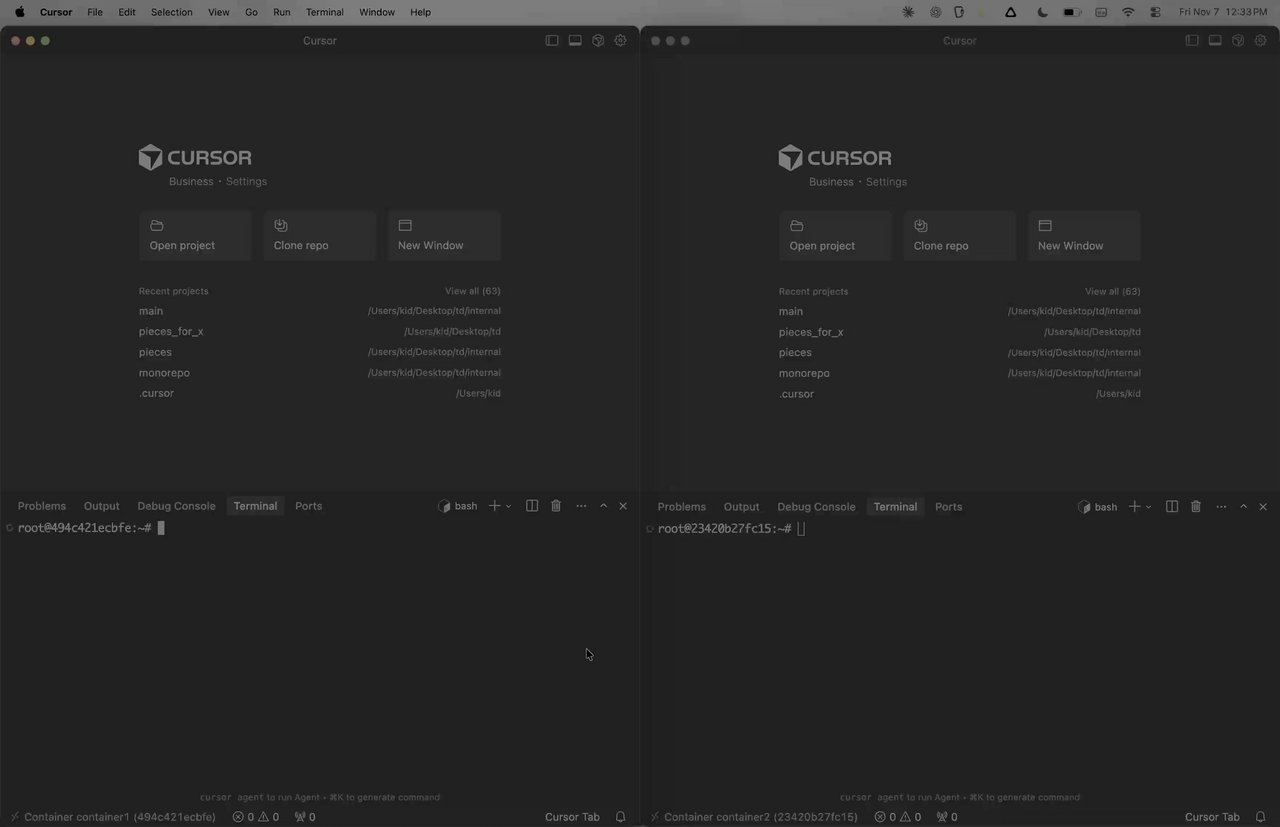Screen dimensions: 1280x827
Task: Open Settings link under left Cursor logo
Action: (x=246, y=182)
